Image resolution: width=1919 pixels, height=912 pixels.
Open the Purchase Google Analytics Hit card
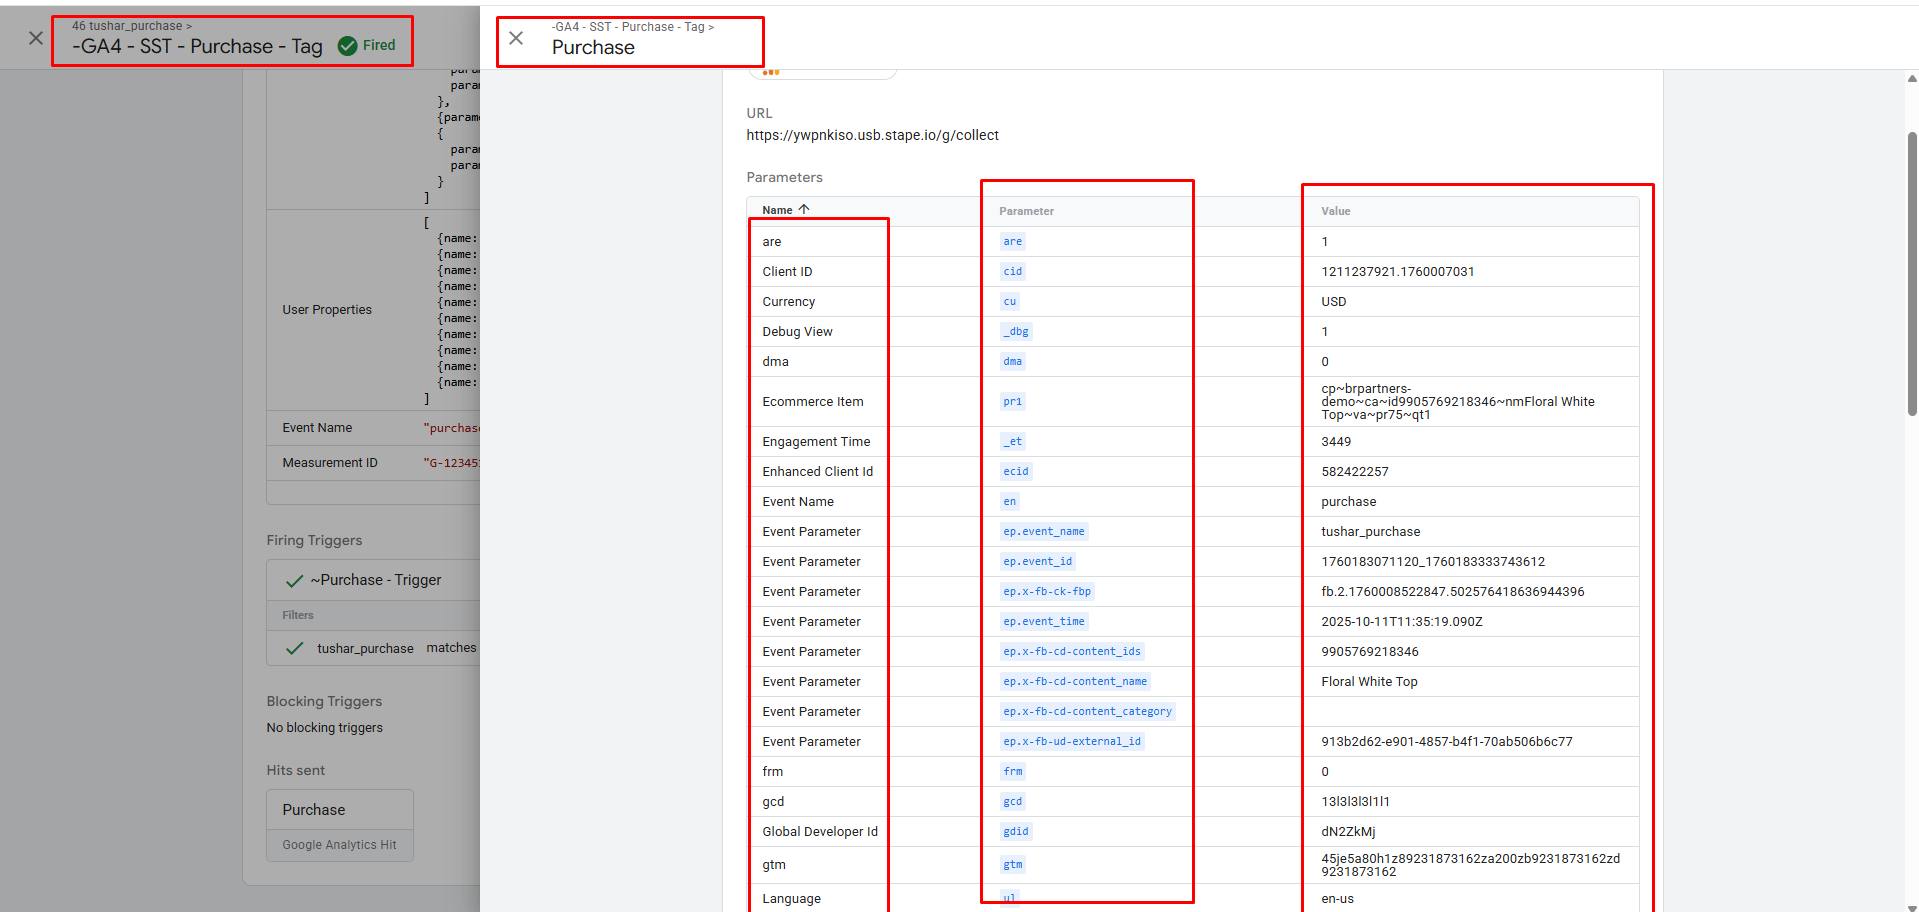[340, 825]
